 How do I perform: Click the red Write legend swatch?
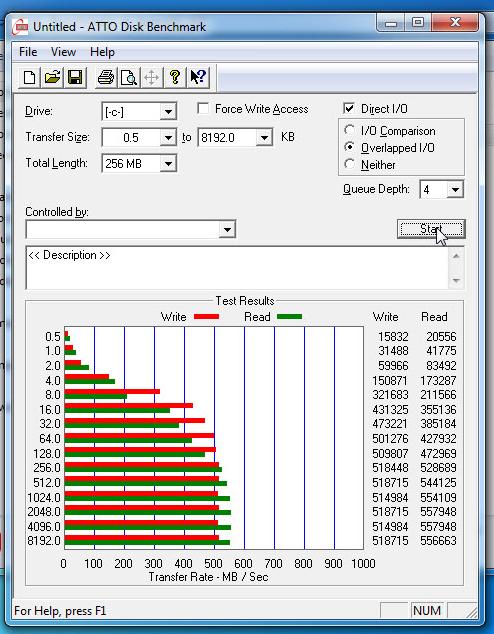(x=207, y=317)
